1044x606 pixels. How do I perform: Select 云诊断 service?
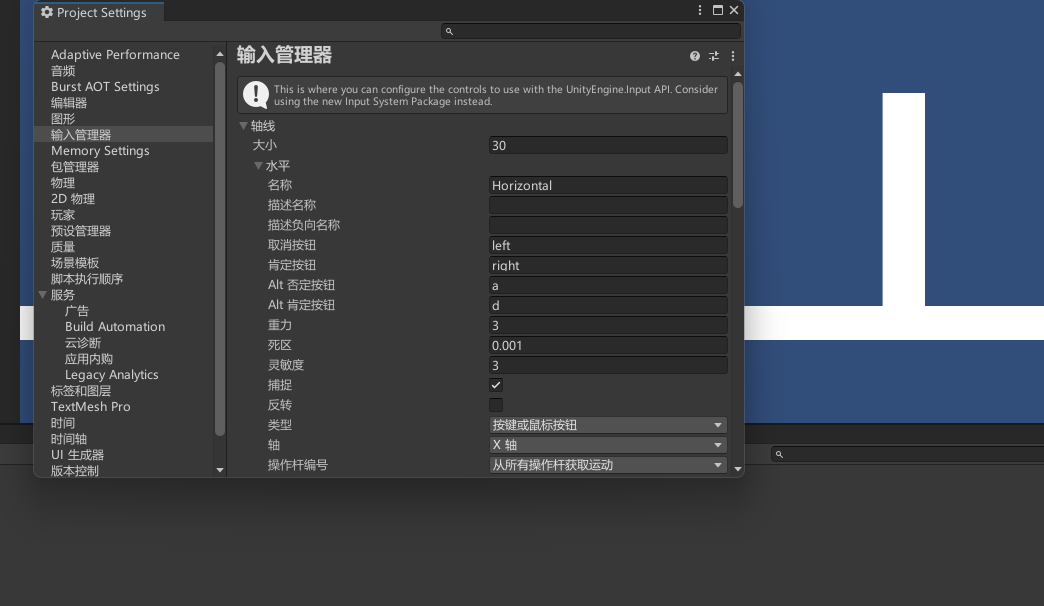point(83,342)
